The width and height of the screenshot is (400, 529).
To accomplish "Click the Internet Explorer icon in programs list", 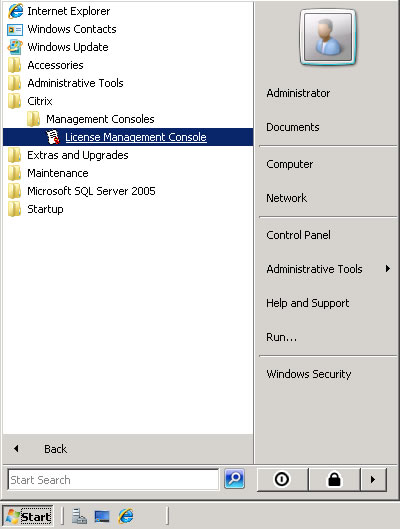I will pos(15,11).
